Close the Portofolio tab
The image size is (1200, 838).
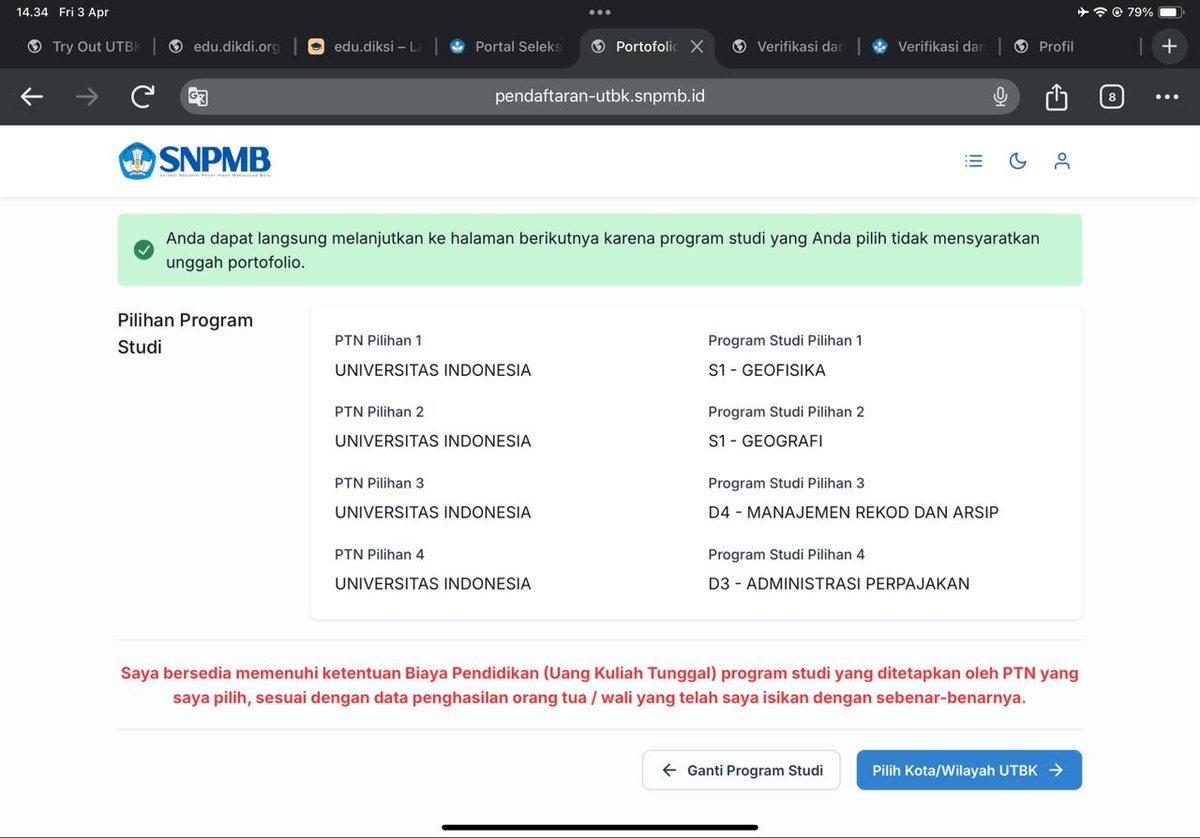click(x=697, y=46)
